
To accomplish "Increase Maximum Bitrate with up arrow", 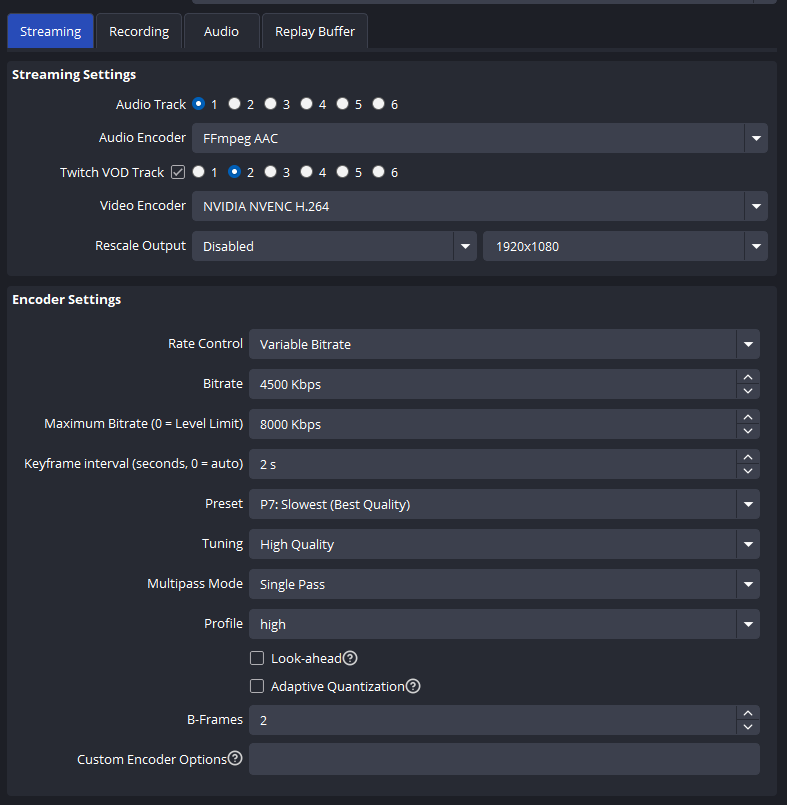I will pos(748,417).
